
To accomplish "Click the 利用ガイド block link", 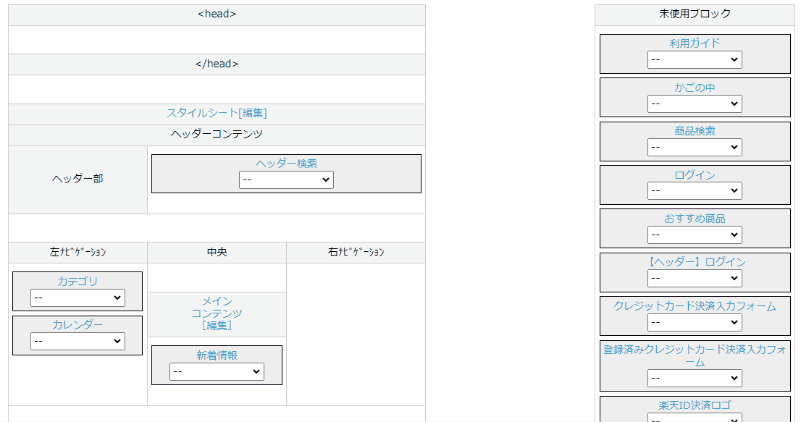I will pyautogui.click(x=695, y=43).
